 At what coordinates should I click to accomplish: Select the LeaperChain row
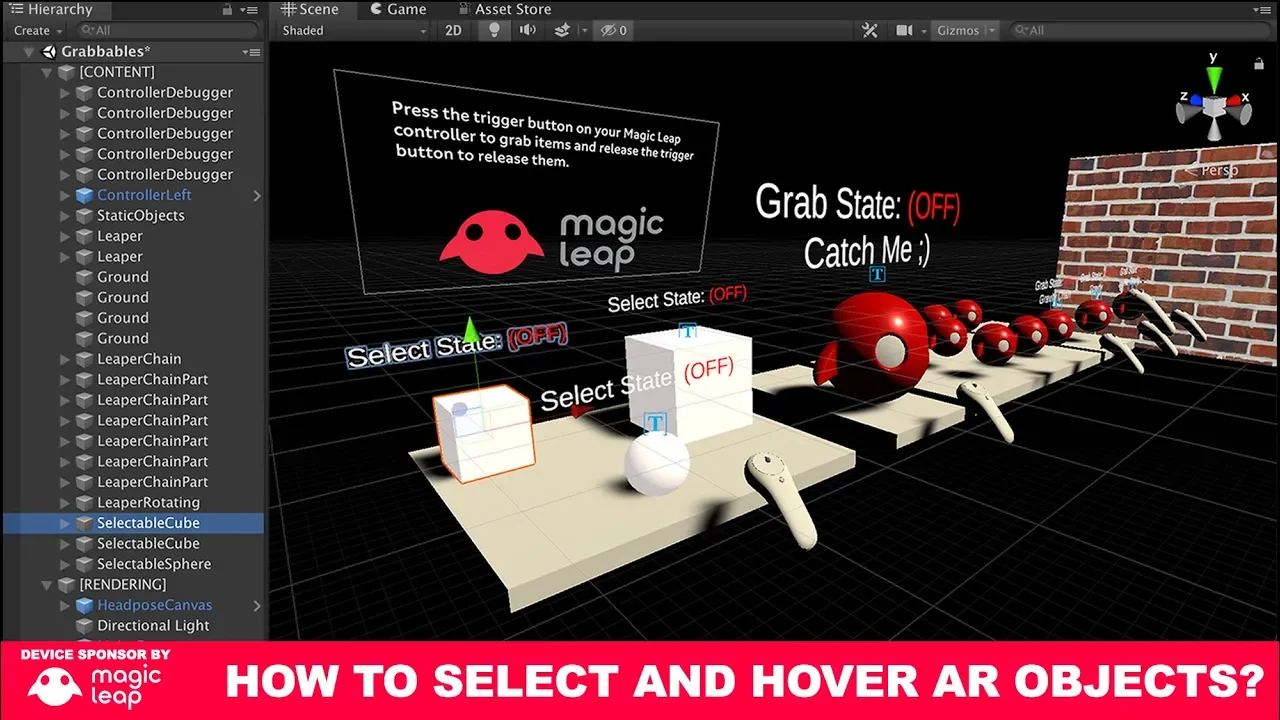click(134, 359)
